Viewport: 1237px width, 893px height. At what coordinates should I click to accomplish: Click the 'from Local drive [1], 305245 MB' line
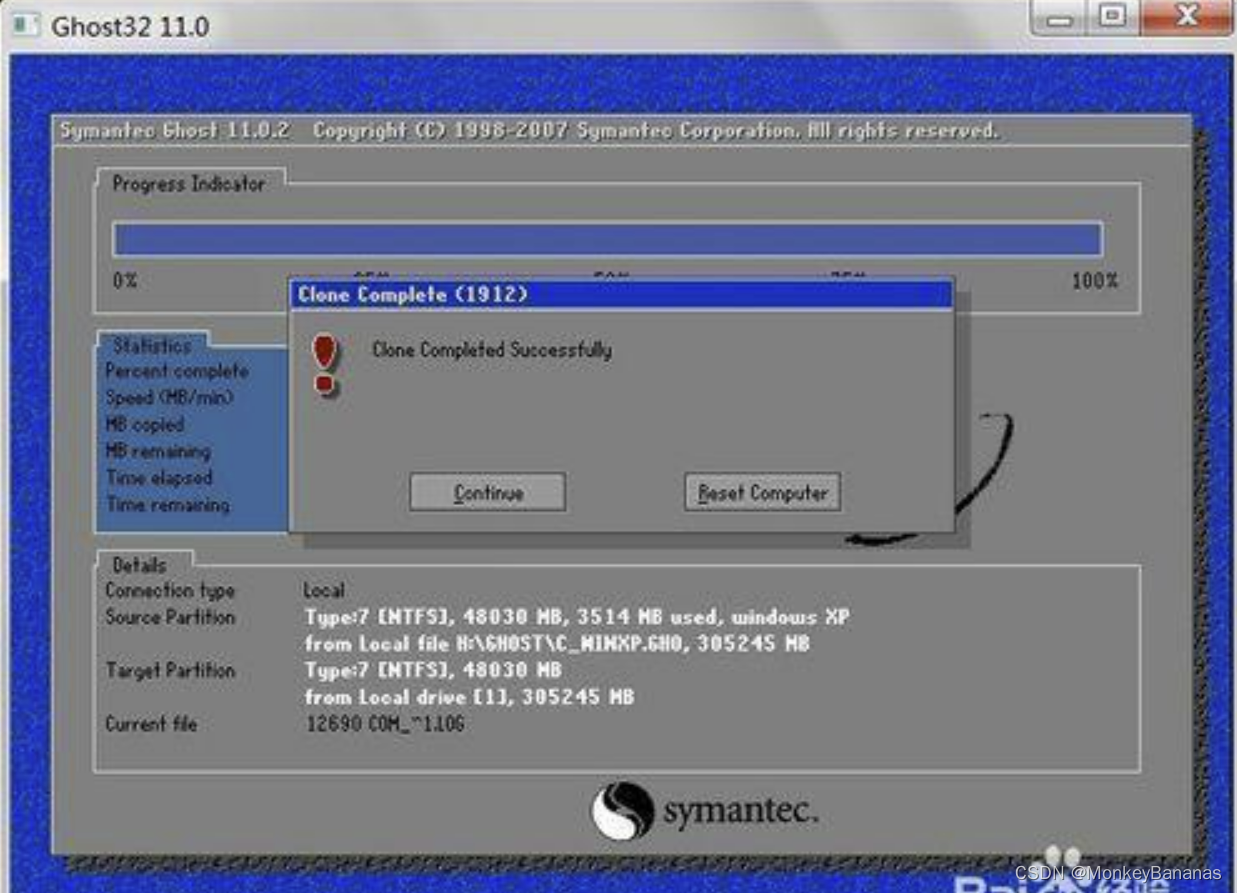(x=469, y=697)
